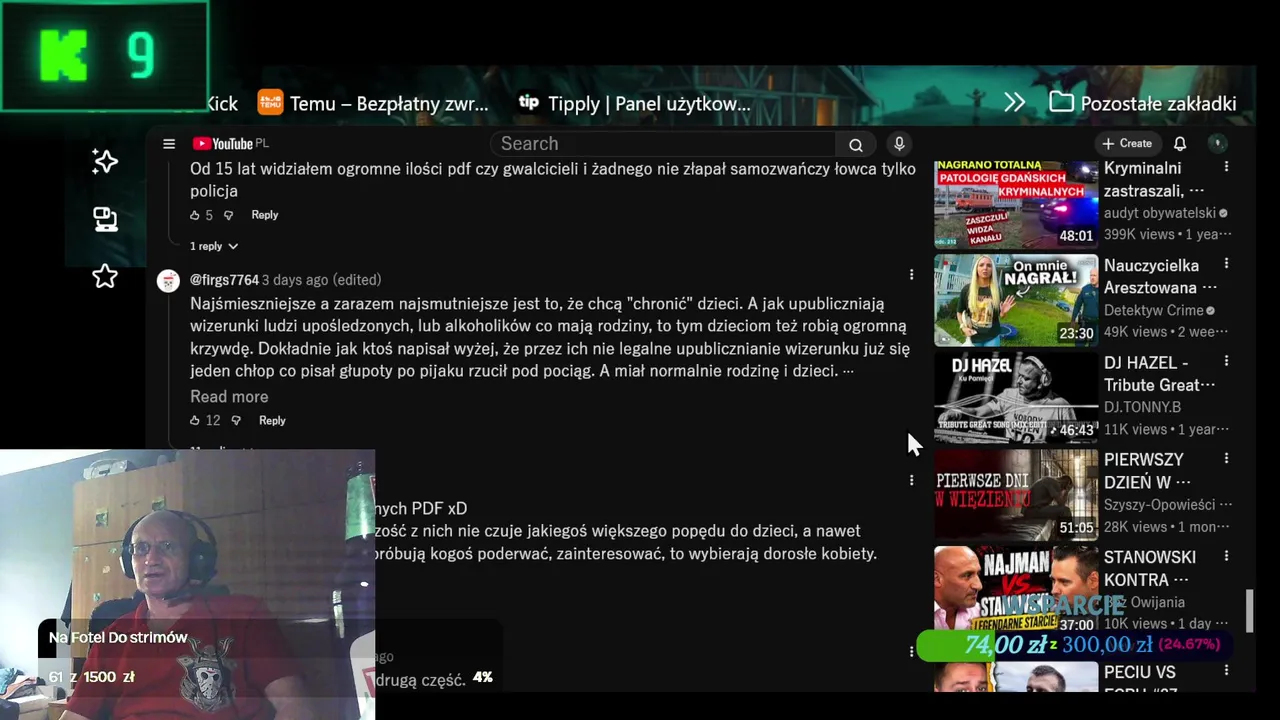
Task: Open the DJ.TONNY.B channel
Action: pos(1142,407)
